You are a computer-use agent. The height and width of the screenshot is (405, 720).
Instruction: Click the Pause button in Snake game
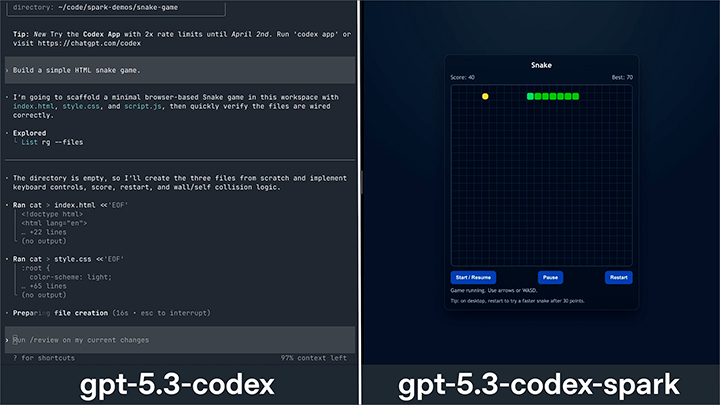[550, 277]
